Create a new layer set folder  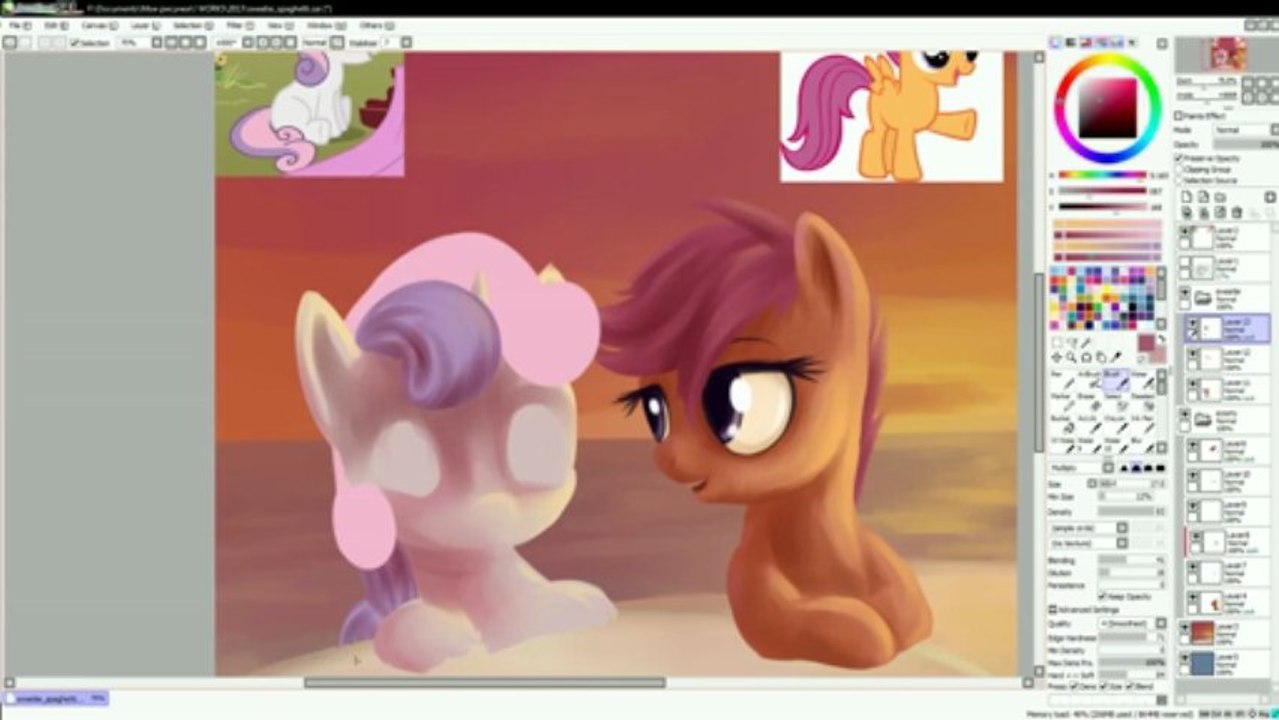pyautogui.click(x=1220, y=197)
